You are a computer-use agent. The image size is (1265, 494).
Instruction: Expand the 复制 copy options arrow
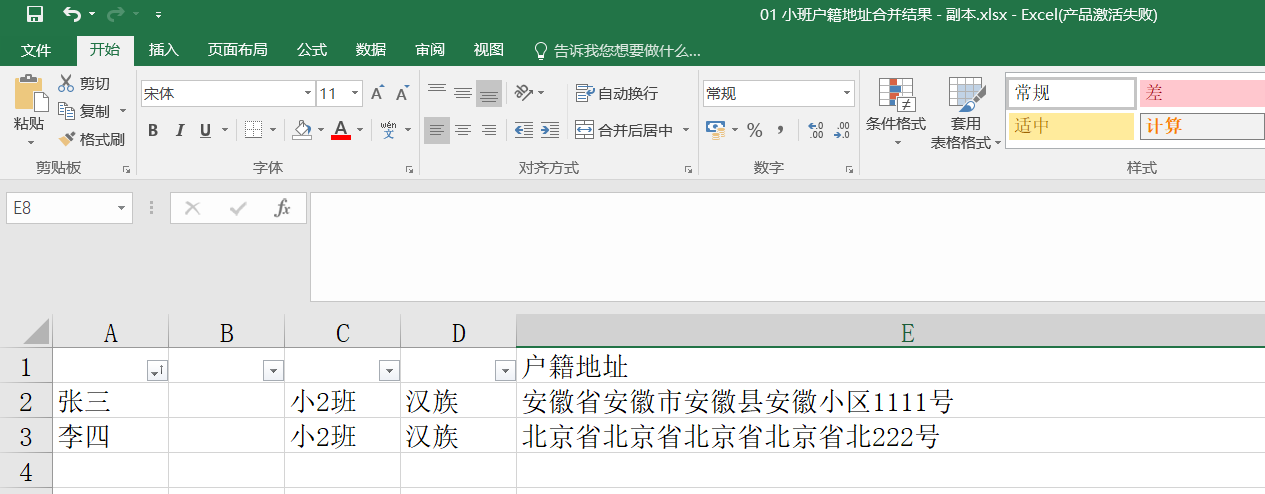[123, 111]
